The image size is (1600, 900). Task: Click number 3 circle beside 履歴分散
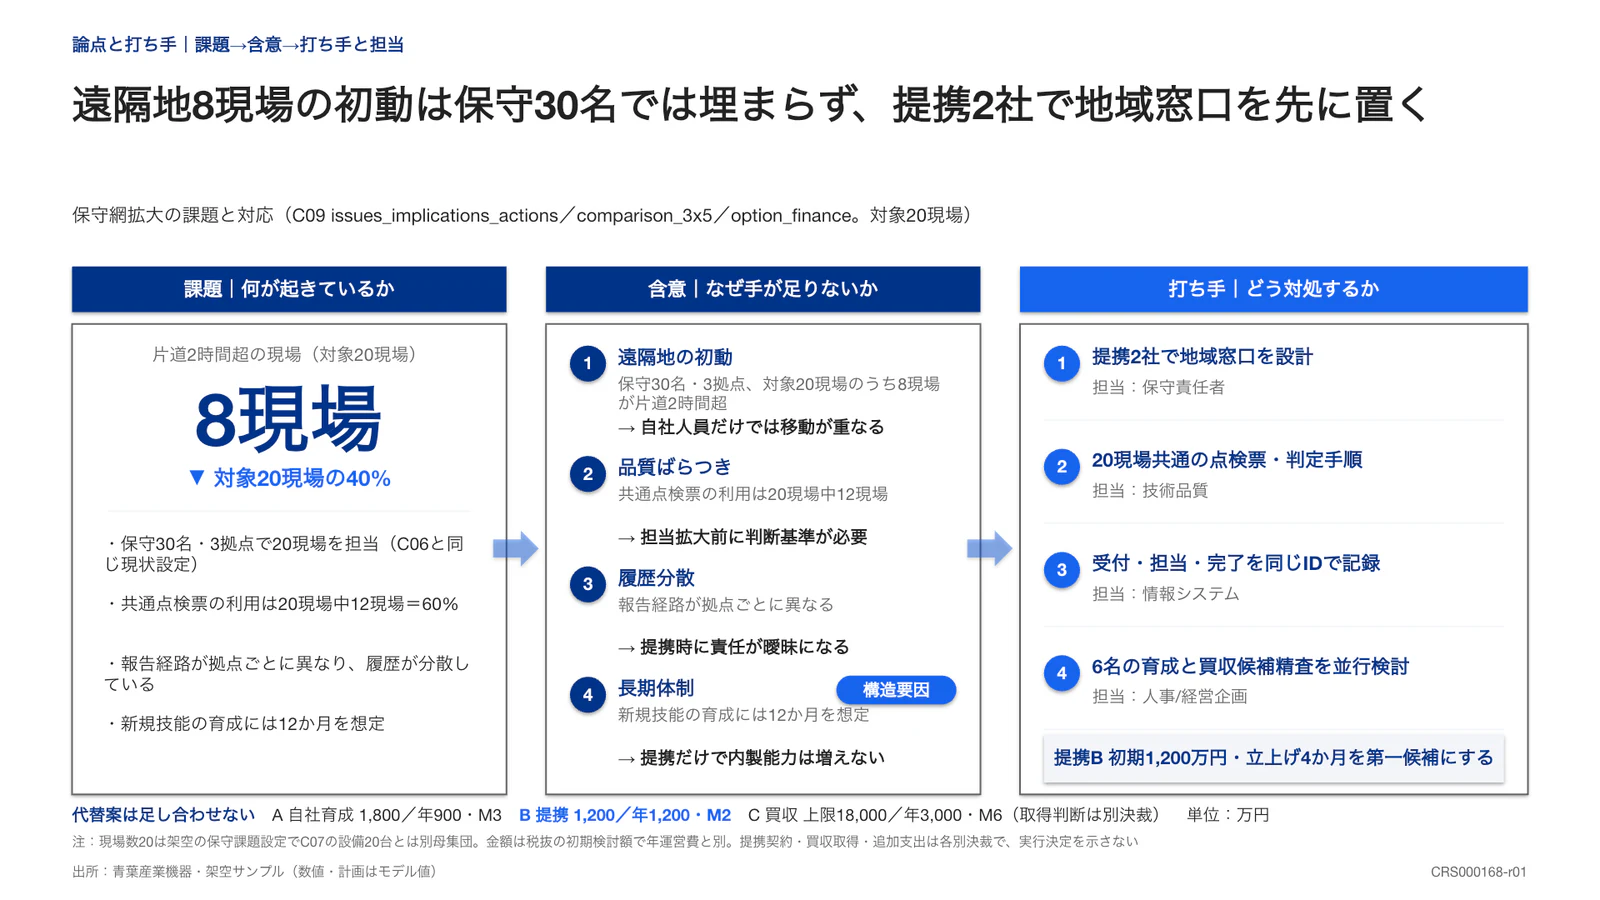tap(588, 584)
